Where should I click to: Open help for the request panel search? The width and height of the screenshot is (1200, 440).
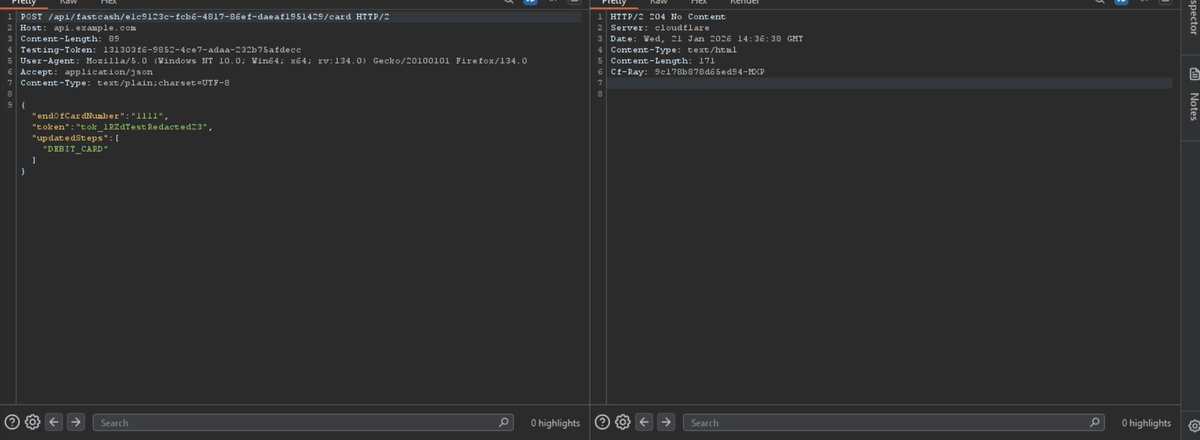tap(12, 422)
